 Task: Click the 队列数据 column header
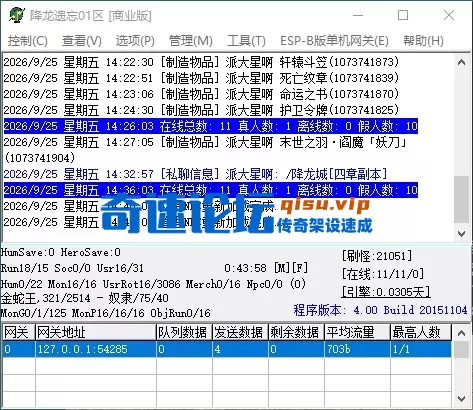[184, 332]
